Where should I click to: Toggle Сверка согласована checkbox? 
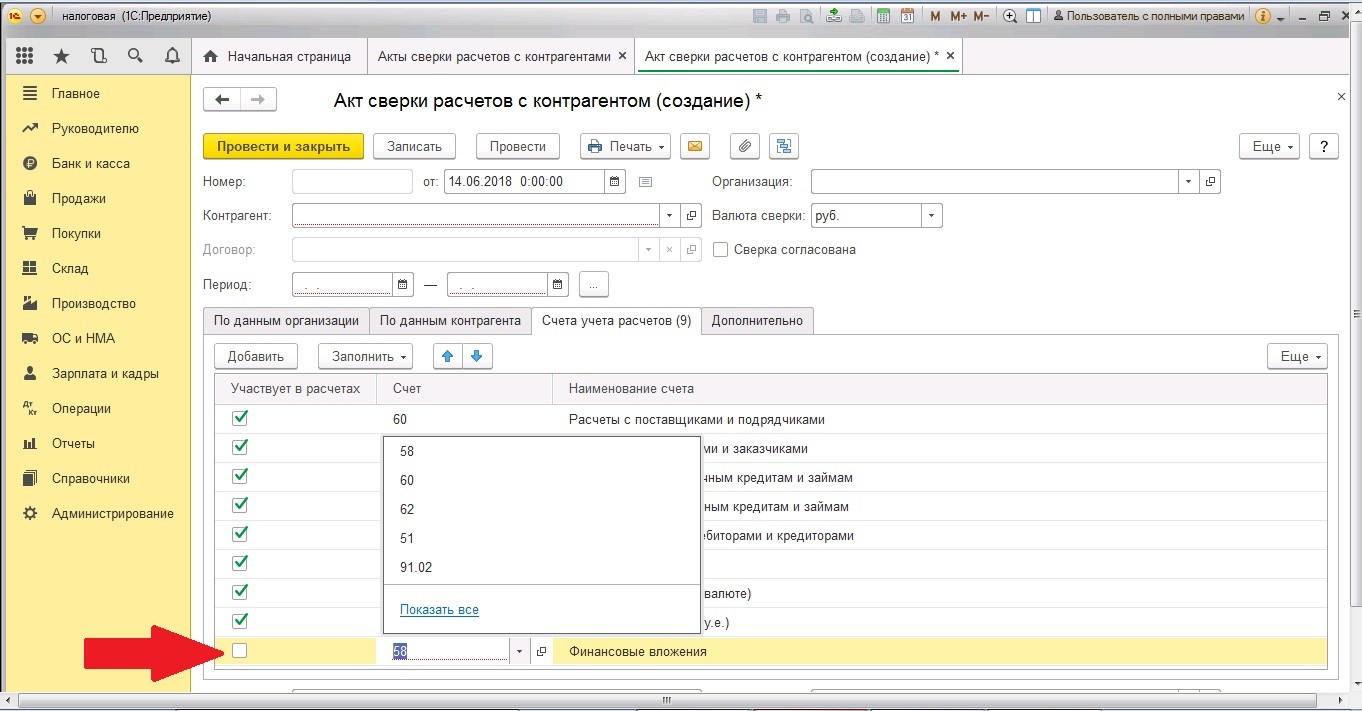point(720,250)
